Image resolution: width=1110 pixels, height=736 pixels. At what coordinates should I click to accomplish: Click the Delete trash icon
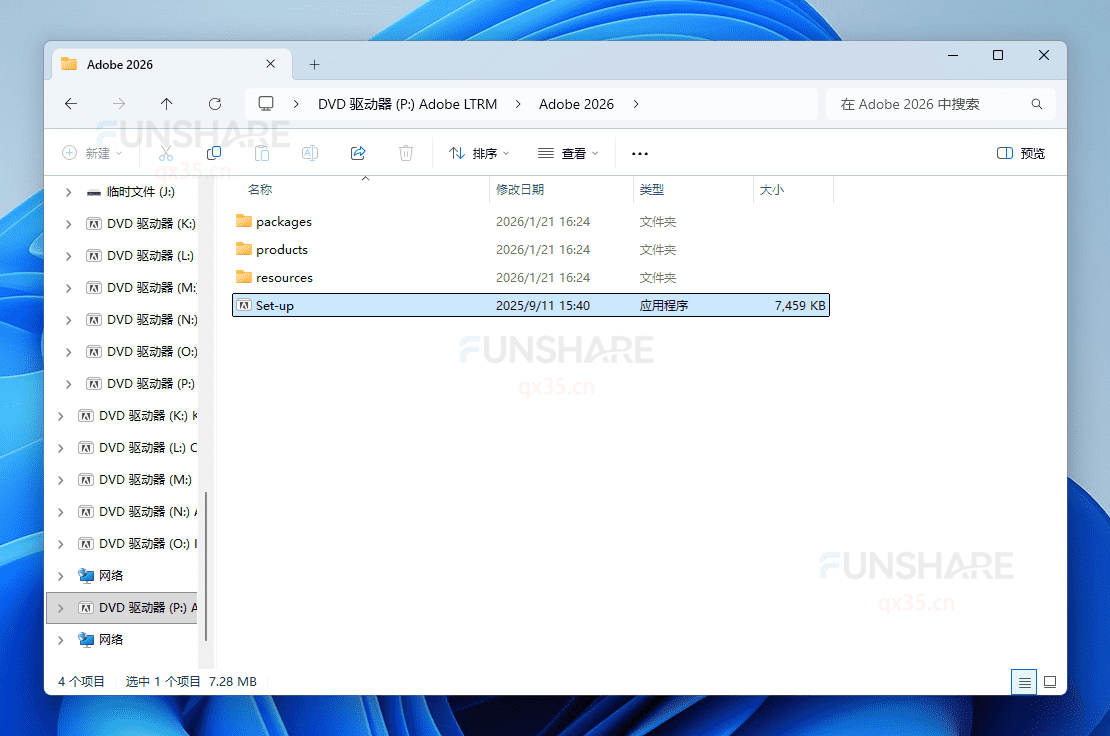406,152
